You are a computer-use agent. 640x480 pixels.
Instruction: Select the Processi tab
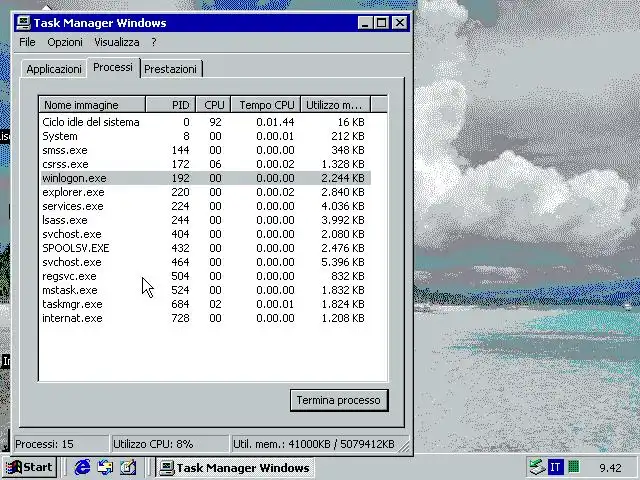pos(113,67)
